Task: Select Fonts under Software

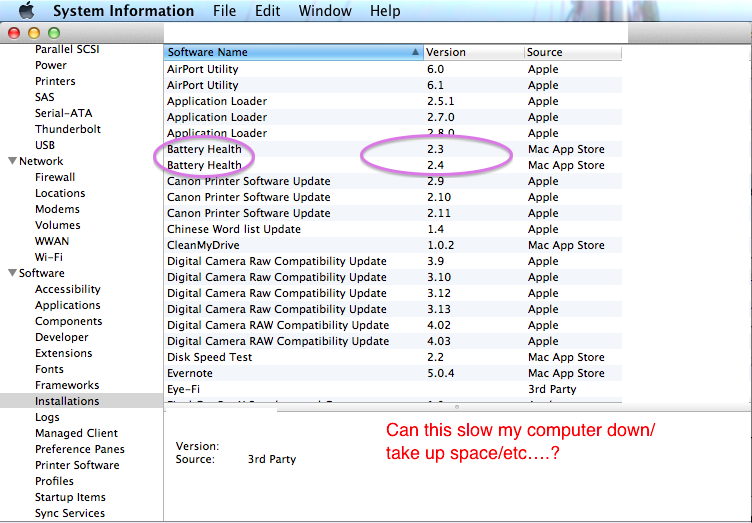Action: click(49, 369)
